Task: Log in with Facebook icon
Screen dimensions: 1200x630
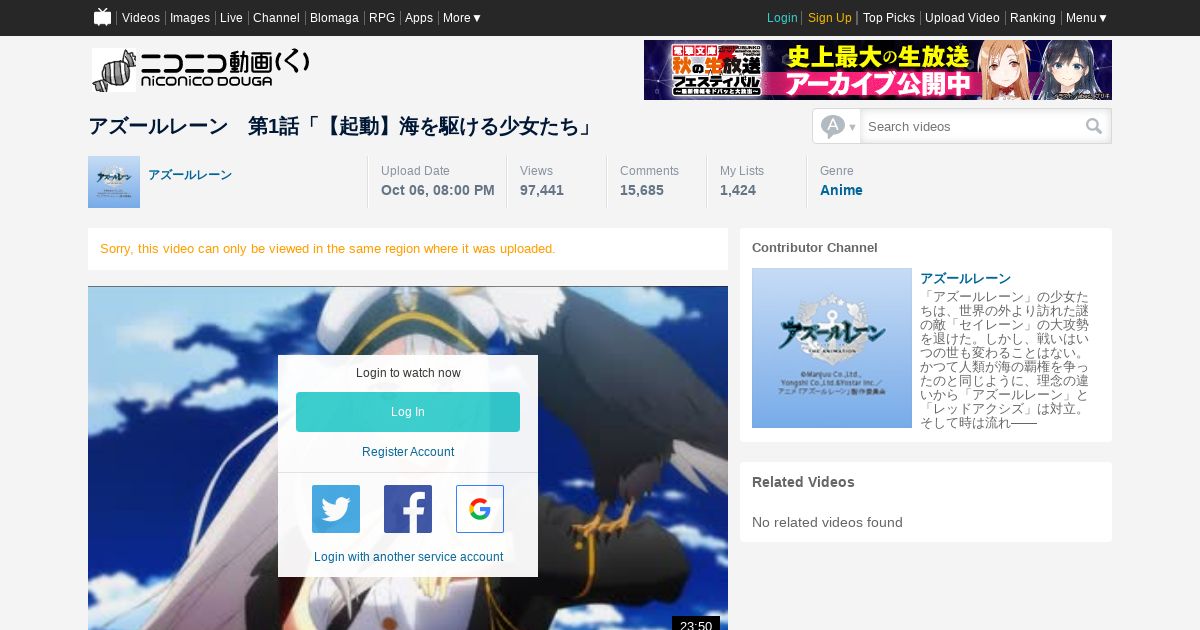Action: [x=408, y=509]
